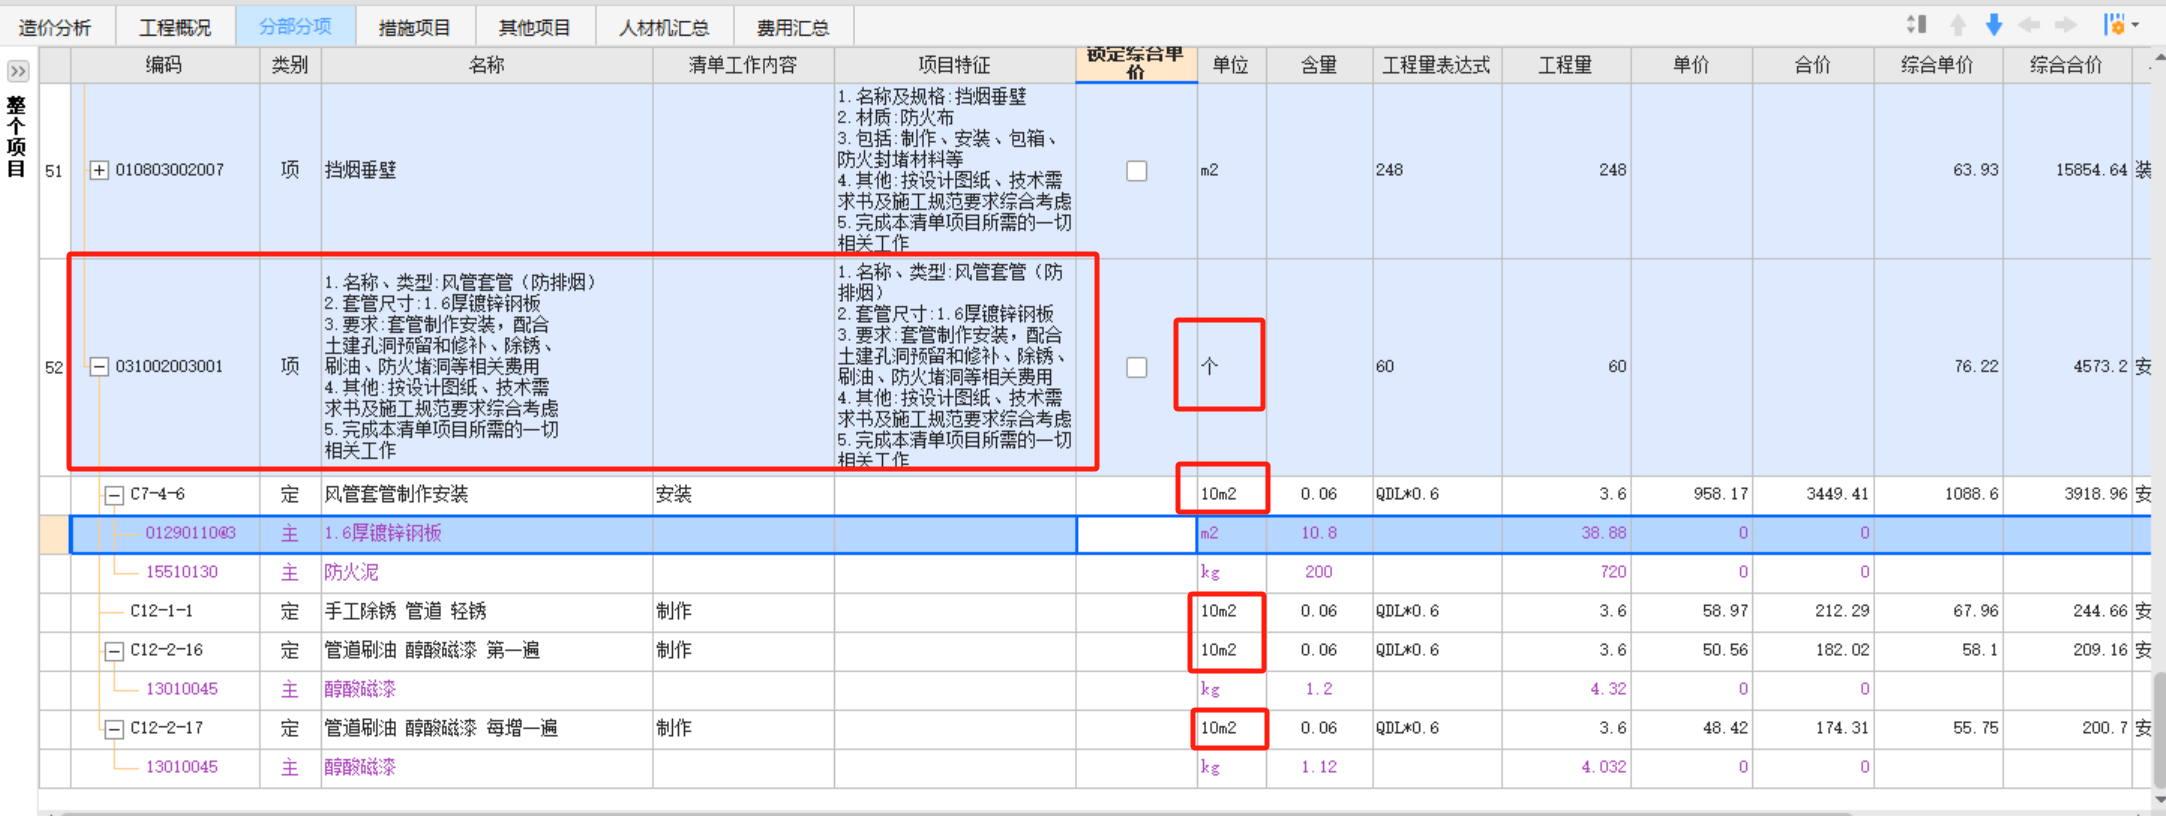Screen dimensions: 2166x816
Task: Open the column settings gear icon
Action: pos(2114,25)
